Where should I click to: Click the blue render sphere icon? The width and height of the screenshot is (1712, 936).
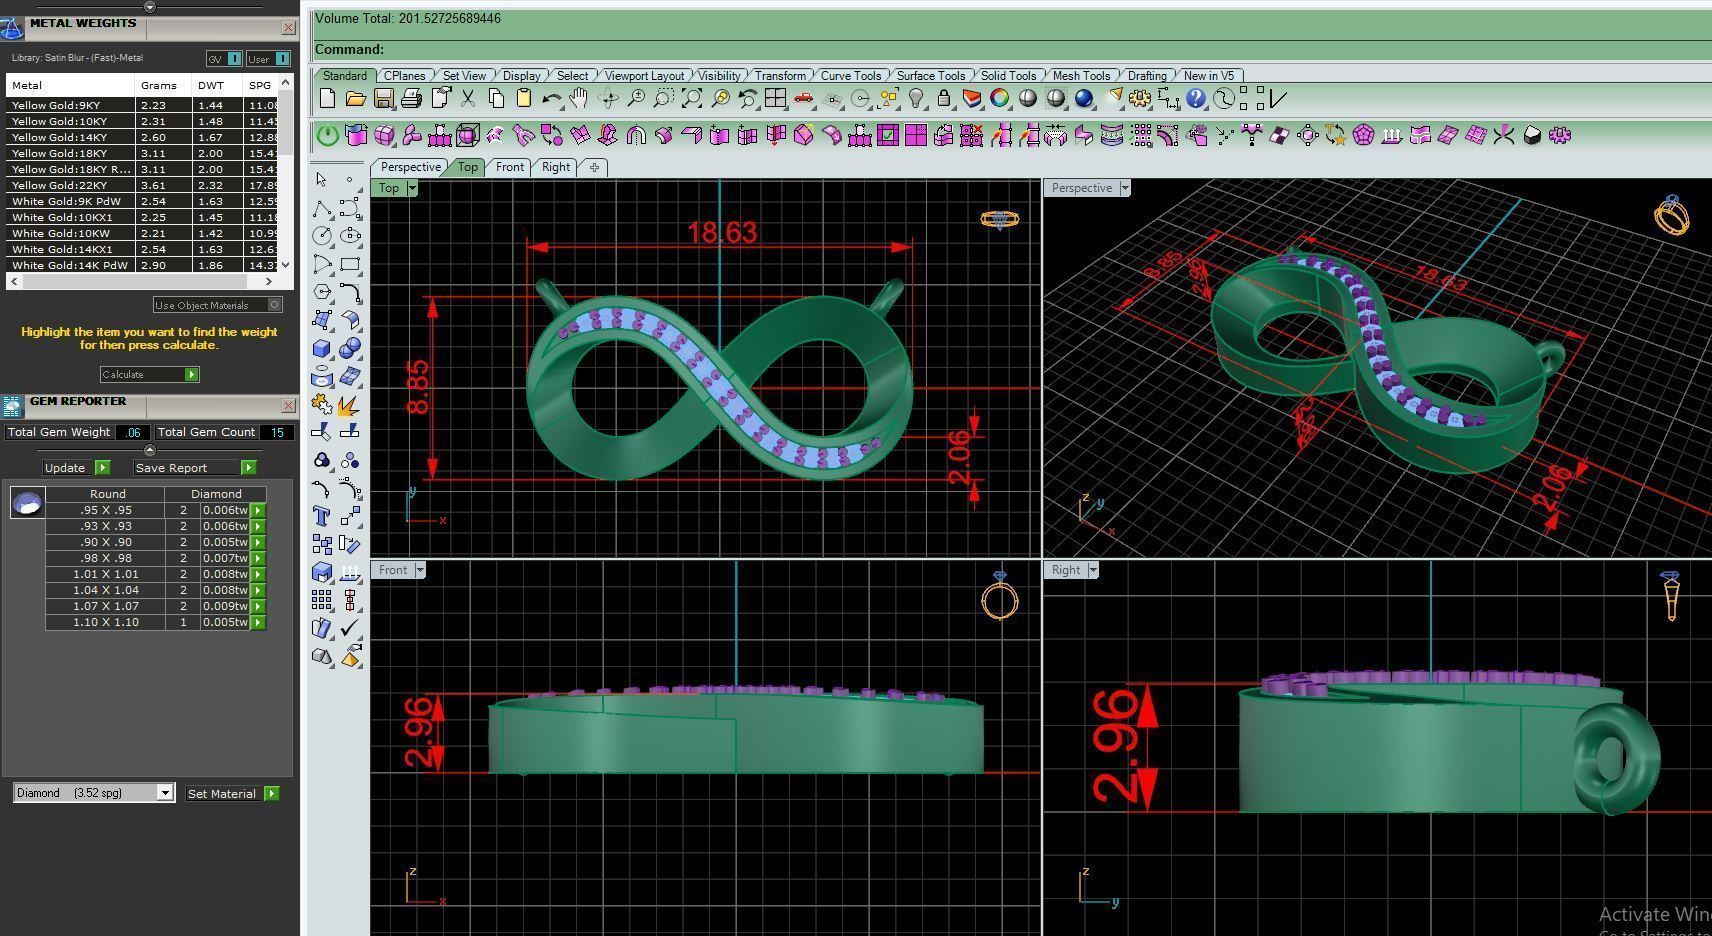point(1084,99)
